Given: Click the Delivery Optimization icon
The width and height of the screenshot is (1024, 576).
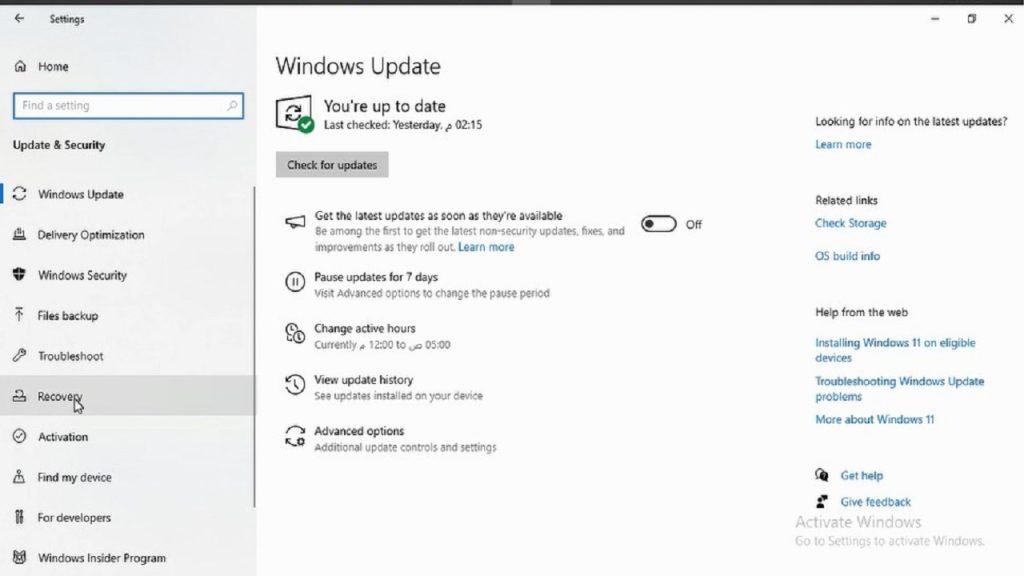Looking at the screenshot, I should click(19, 235).
